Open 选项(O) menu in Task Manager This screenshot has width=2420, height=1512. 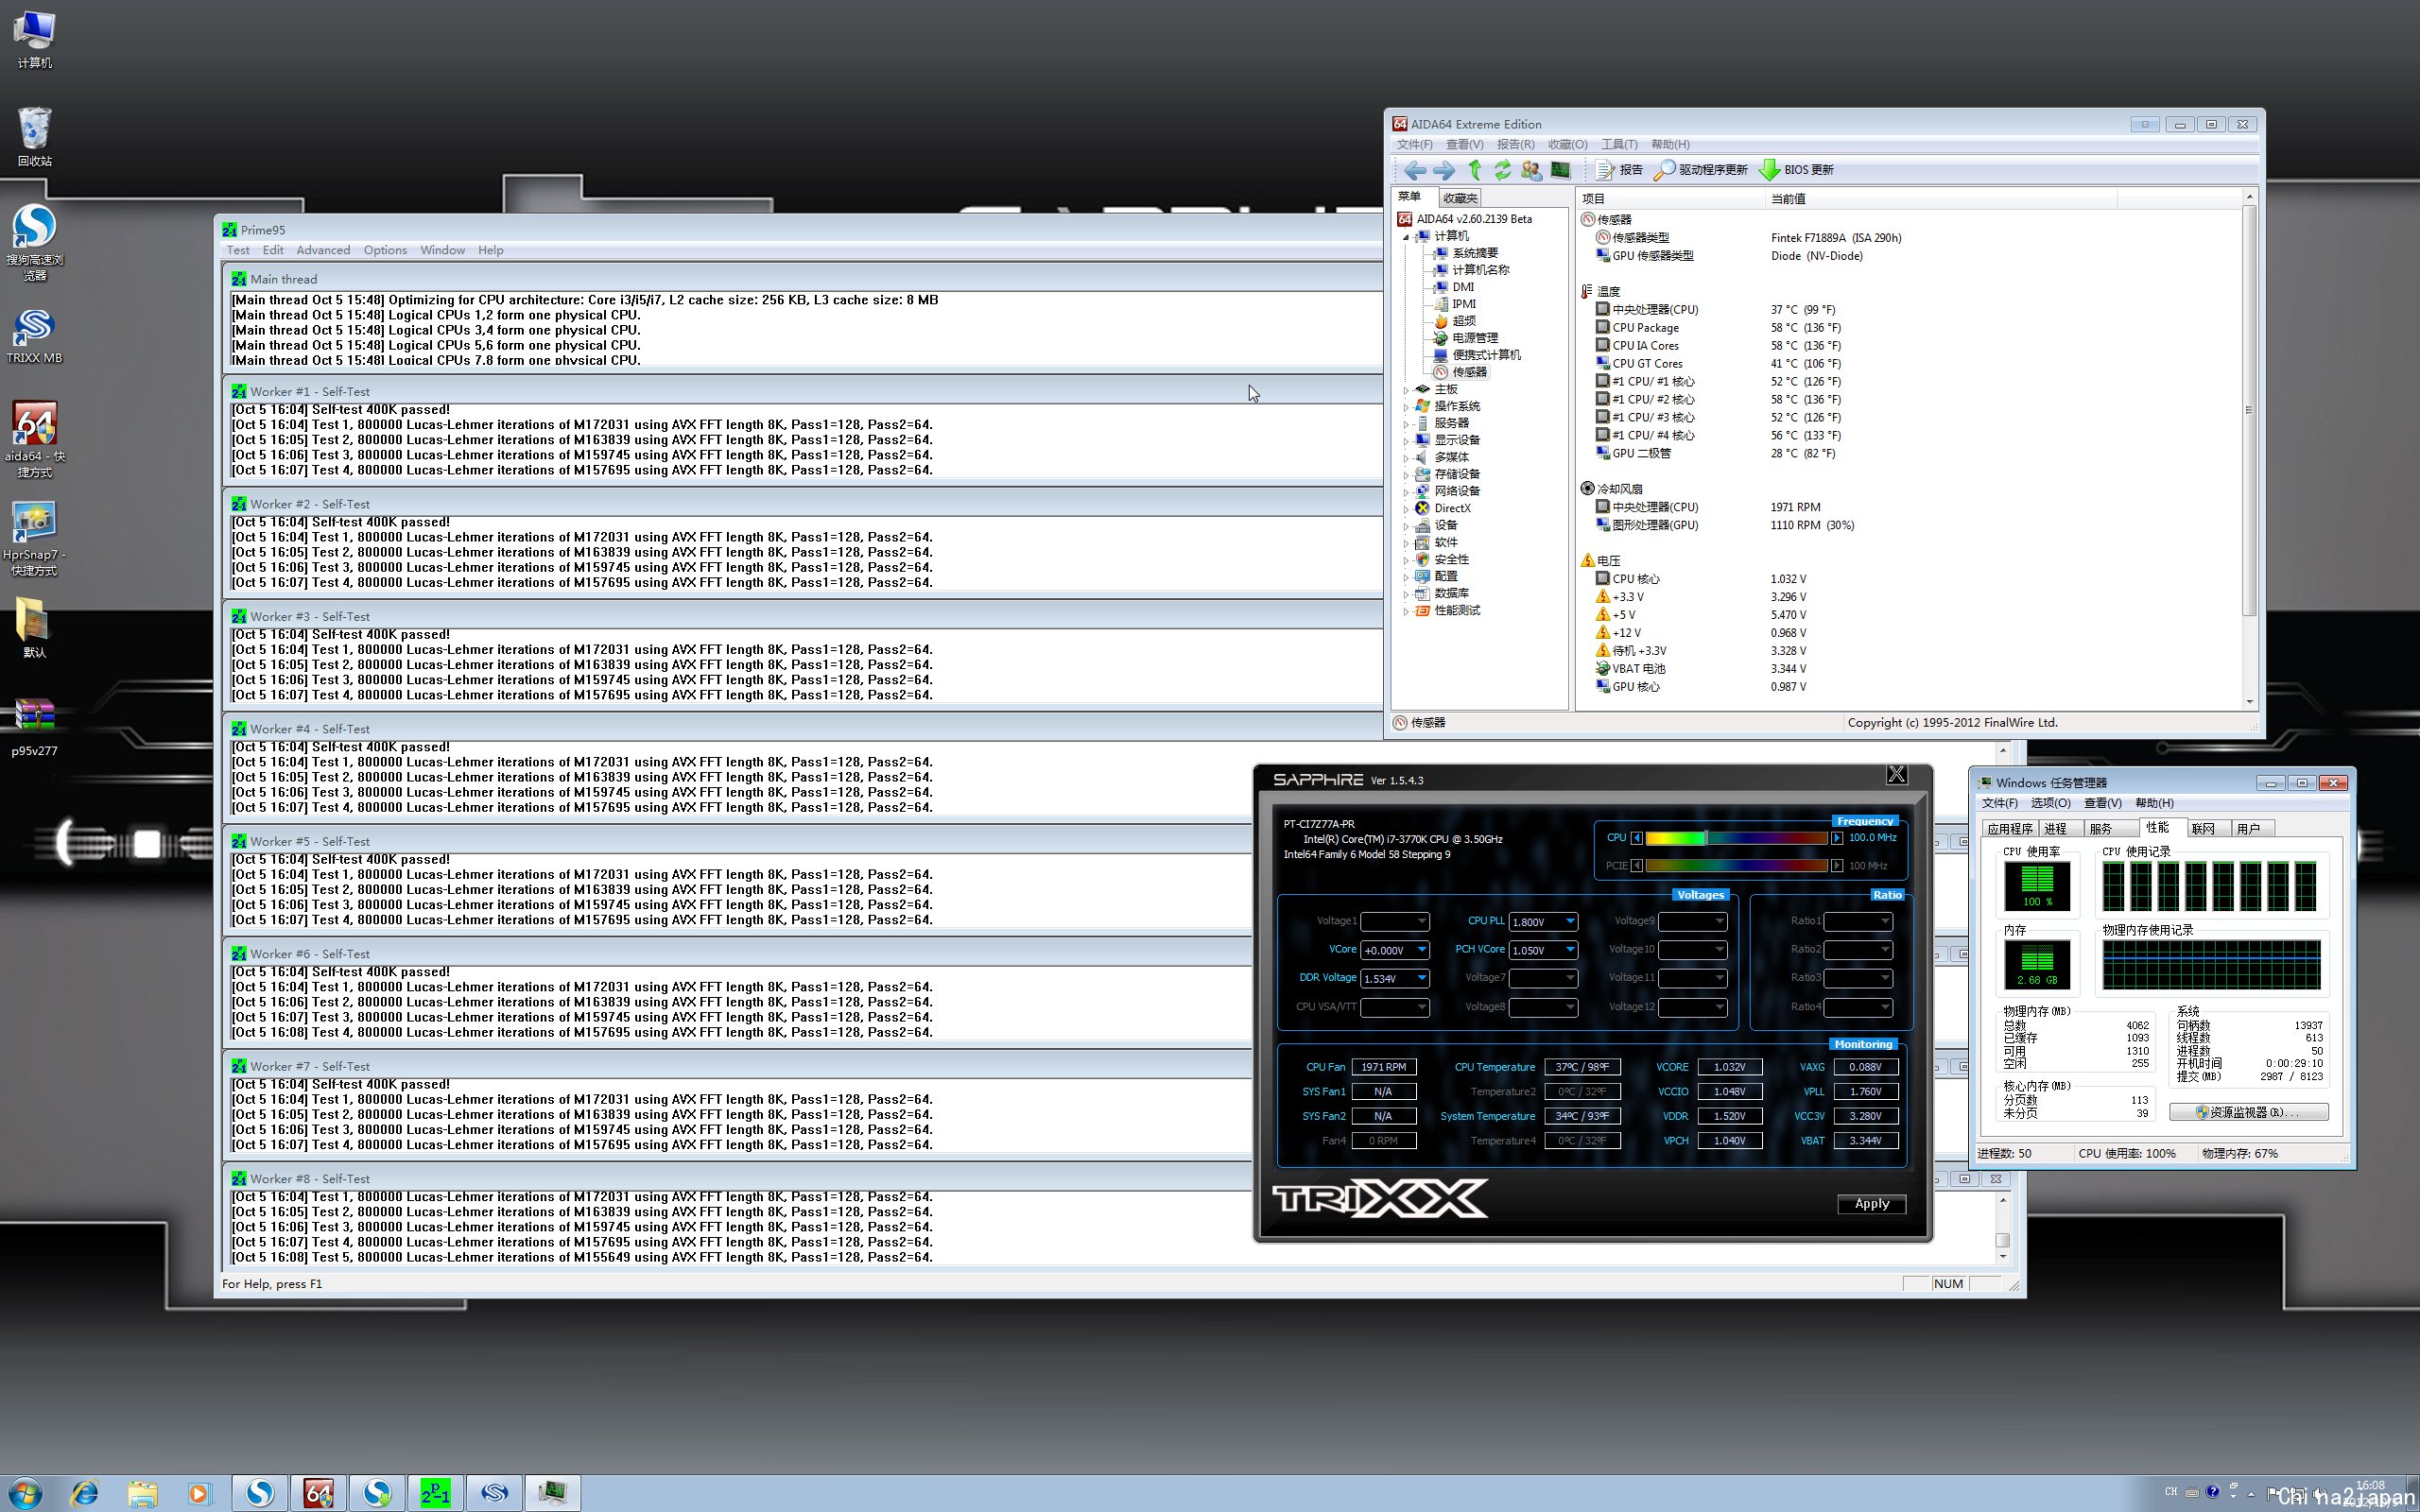(2050, 804)
